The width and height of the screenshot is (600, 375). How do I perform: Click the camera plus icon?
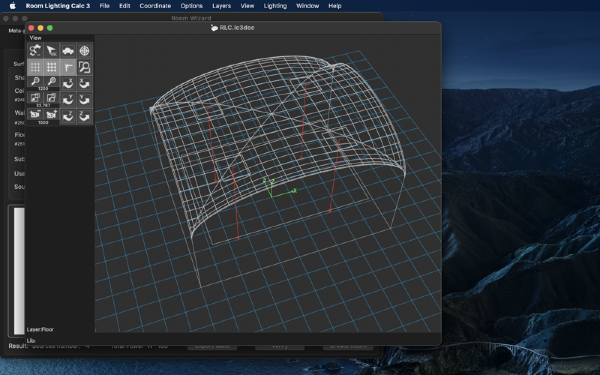tap(52, 114)
